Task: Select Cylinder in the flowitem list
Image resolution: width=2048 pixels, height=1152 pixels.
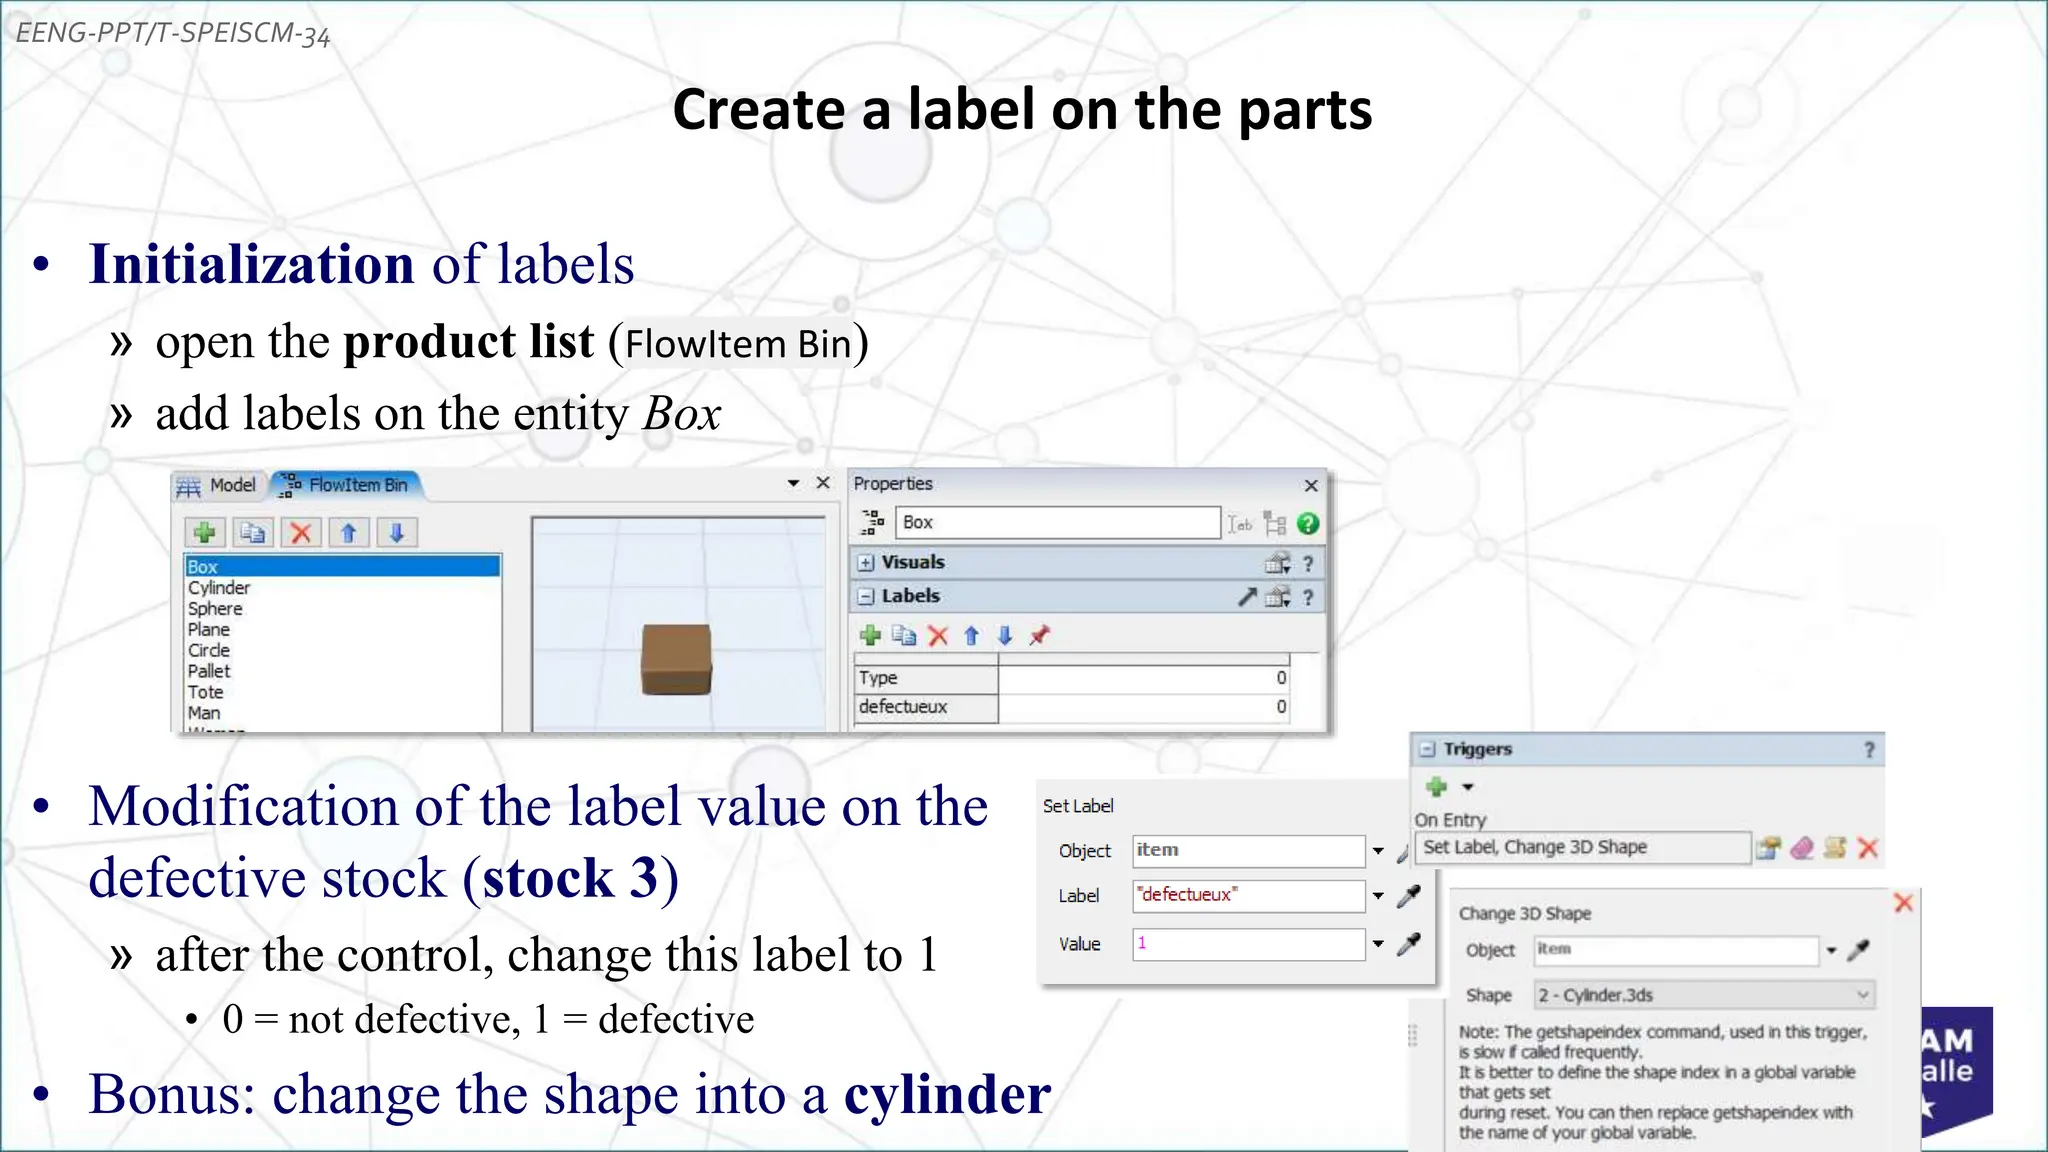Action: tap(219, 588)
